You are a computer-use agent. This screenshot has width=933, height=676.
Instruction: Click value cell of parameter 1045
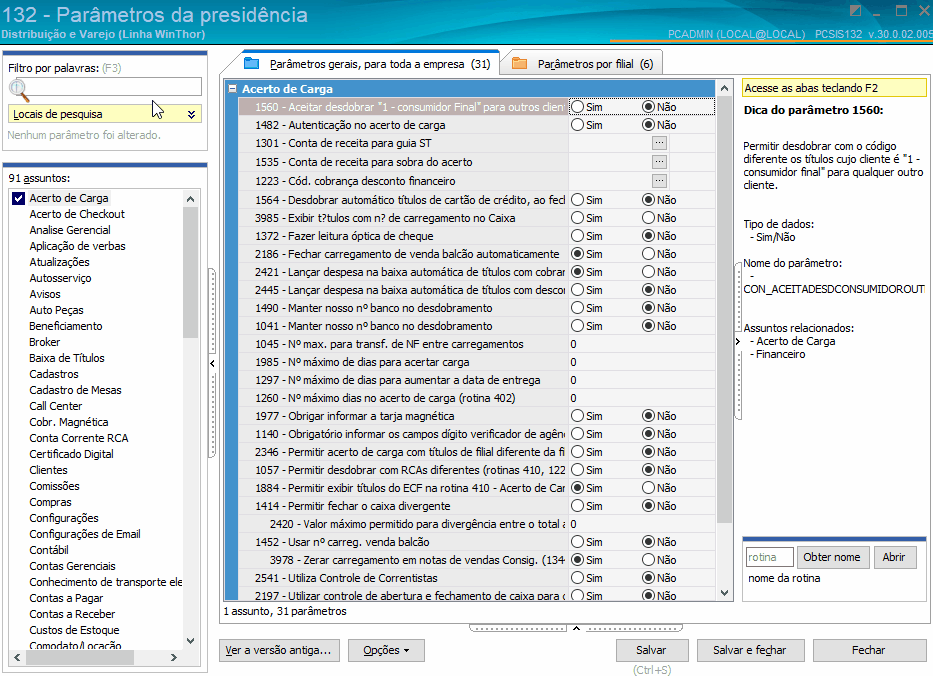(641, 344)
